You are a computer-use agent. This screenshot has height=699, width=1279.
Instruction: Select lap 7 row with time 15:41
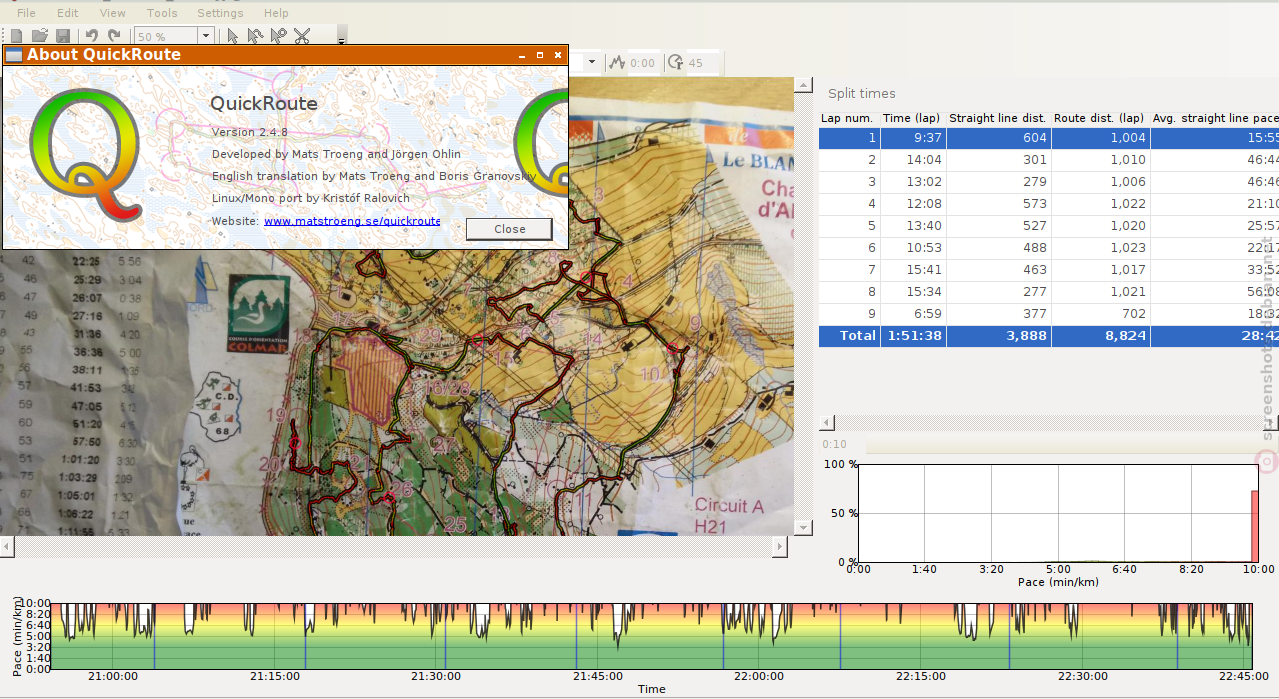click(1049, 270)
